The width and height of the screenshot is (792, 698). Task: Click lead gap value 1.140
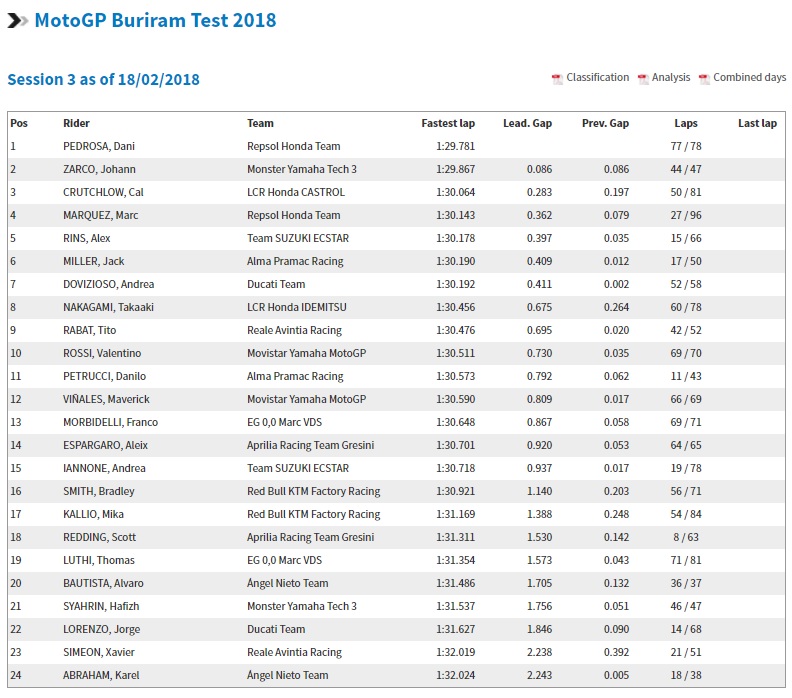[539, 491]
